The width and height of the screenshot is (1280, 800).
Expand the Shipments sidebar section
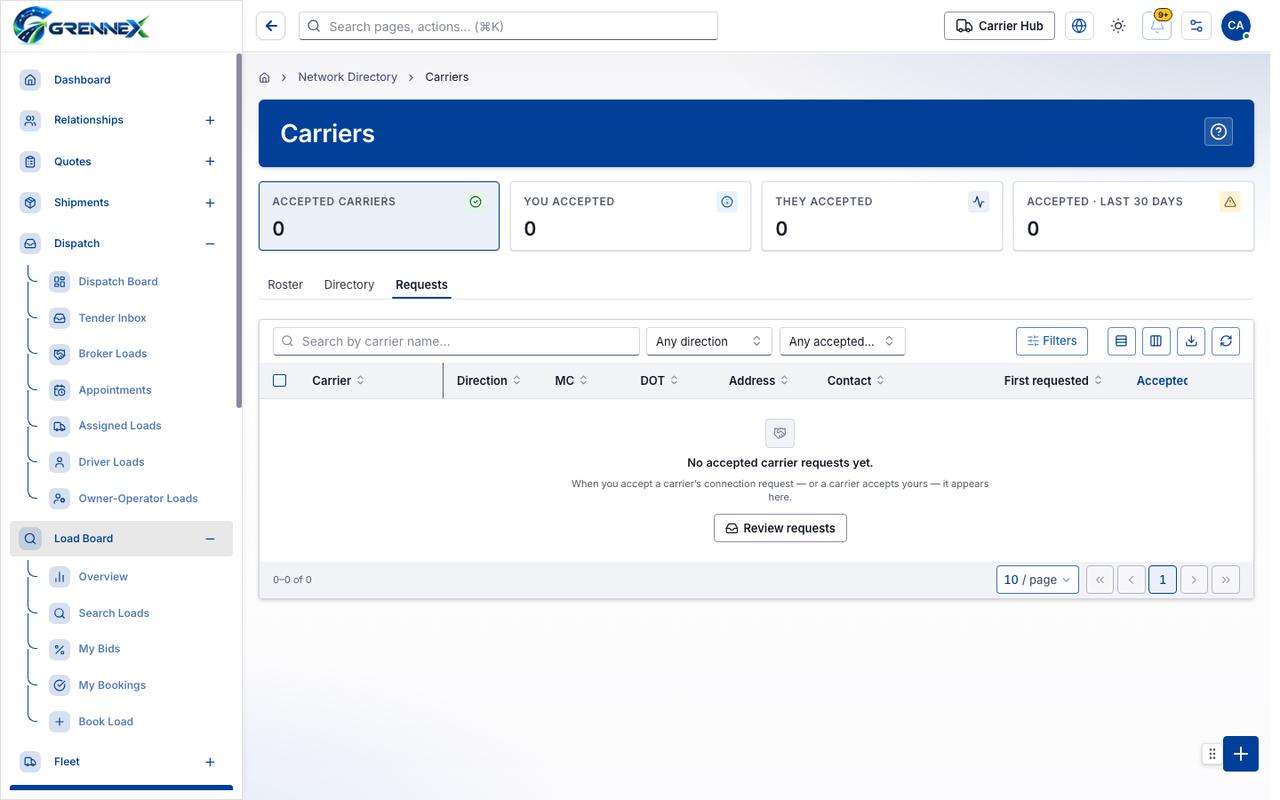(x=210, y=203)
